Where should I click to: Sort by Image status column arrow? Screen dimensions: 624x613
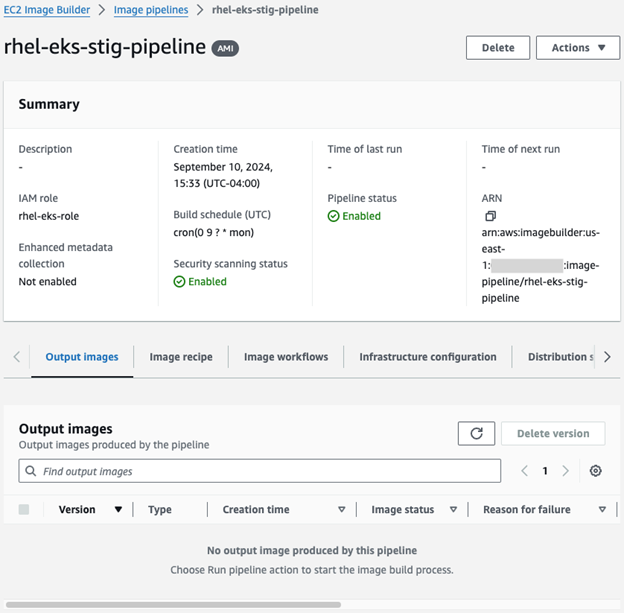[453, 509]
